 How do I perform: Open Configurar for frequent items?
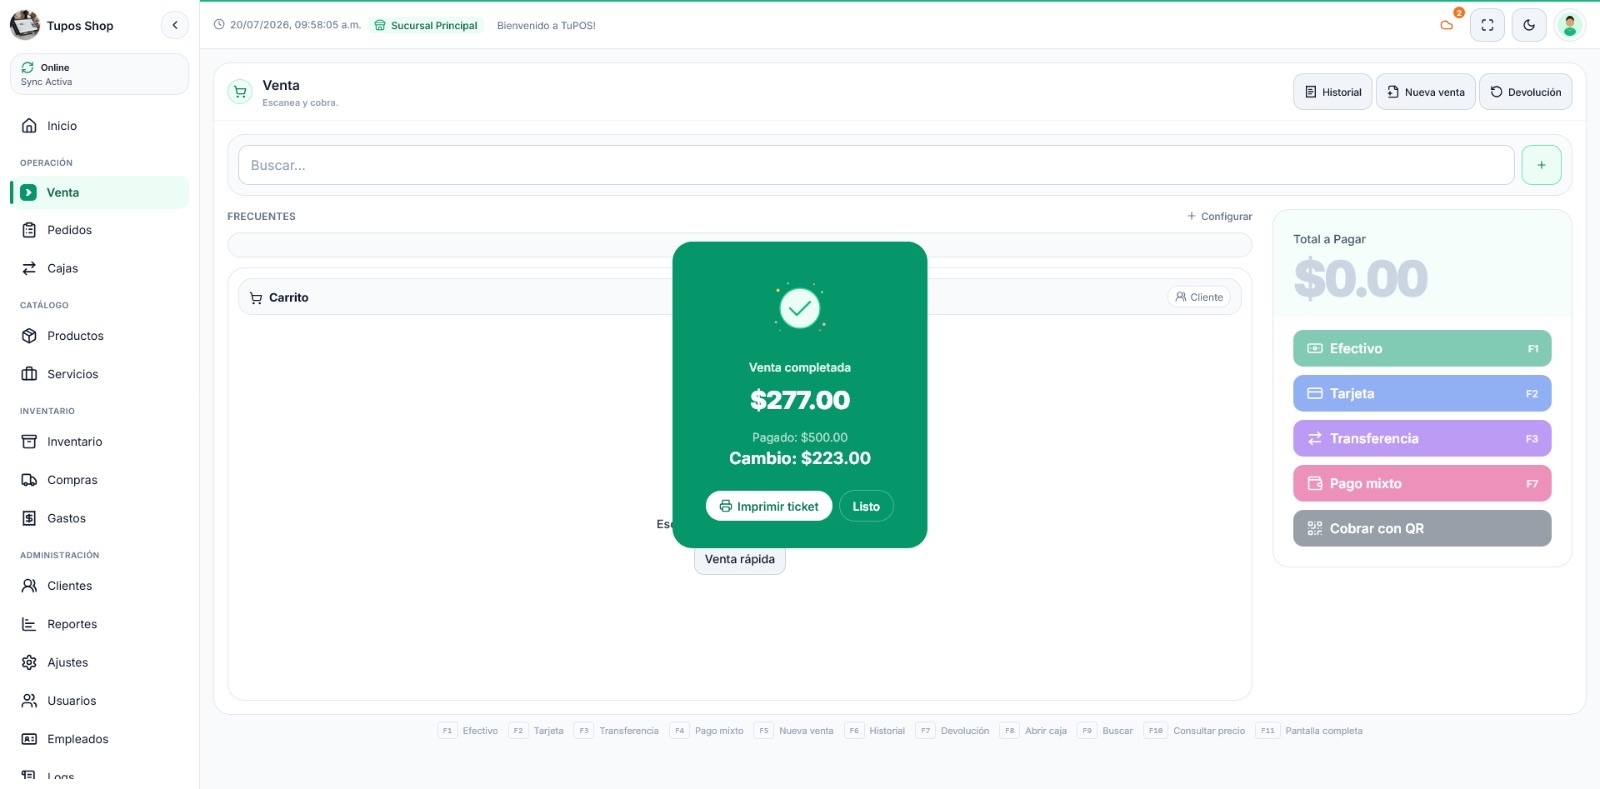point(1219,216)
